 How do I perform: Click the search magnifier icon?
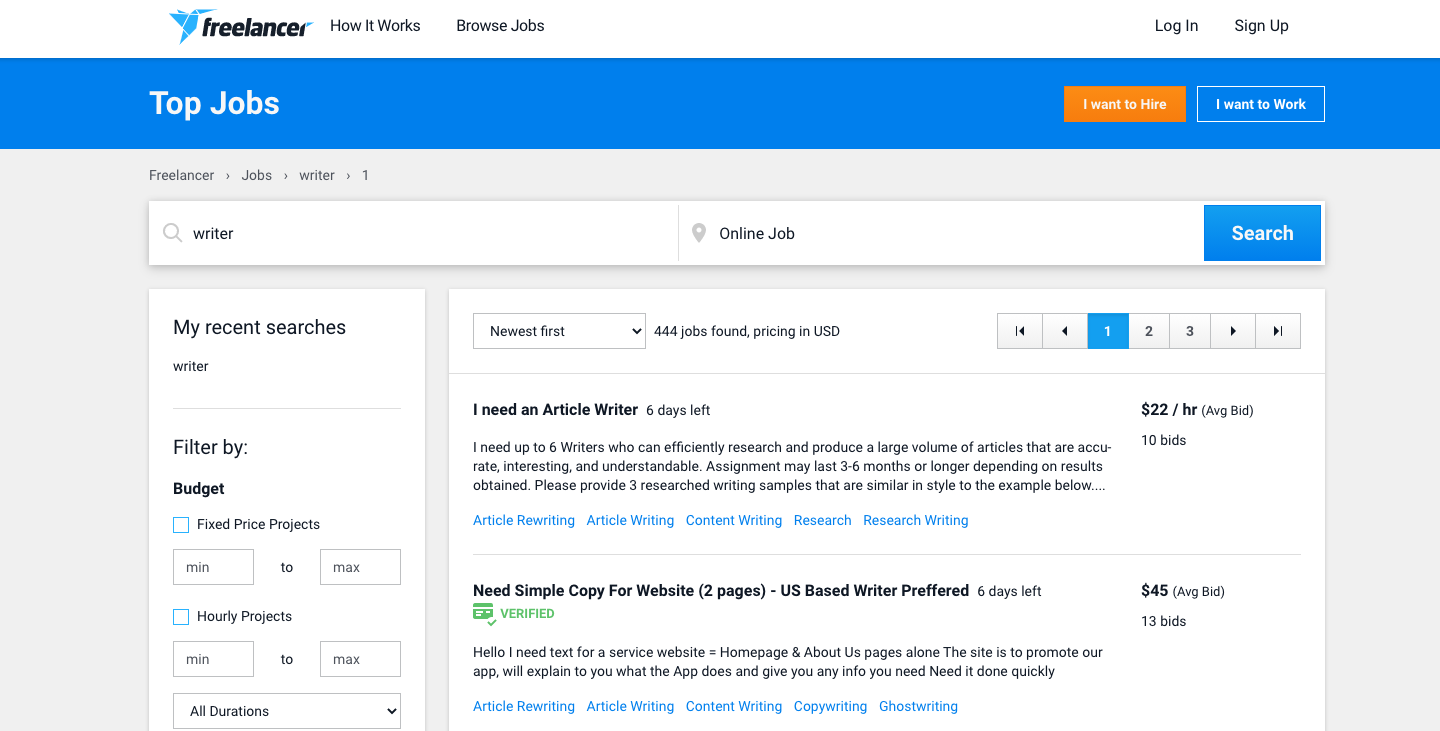click(172, 233)
